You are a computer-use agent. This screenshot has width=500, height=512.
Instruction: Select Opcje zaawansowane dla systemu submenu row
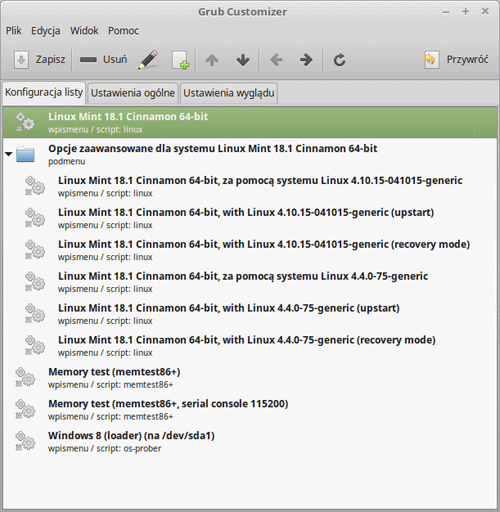point(250,154)
